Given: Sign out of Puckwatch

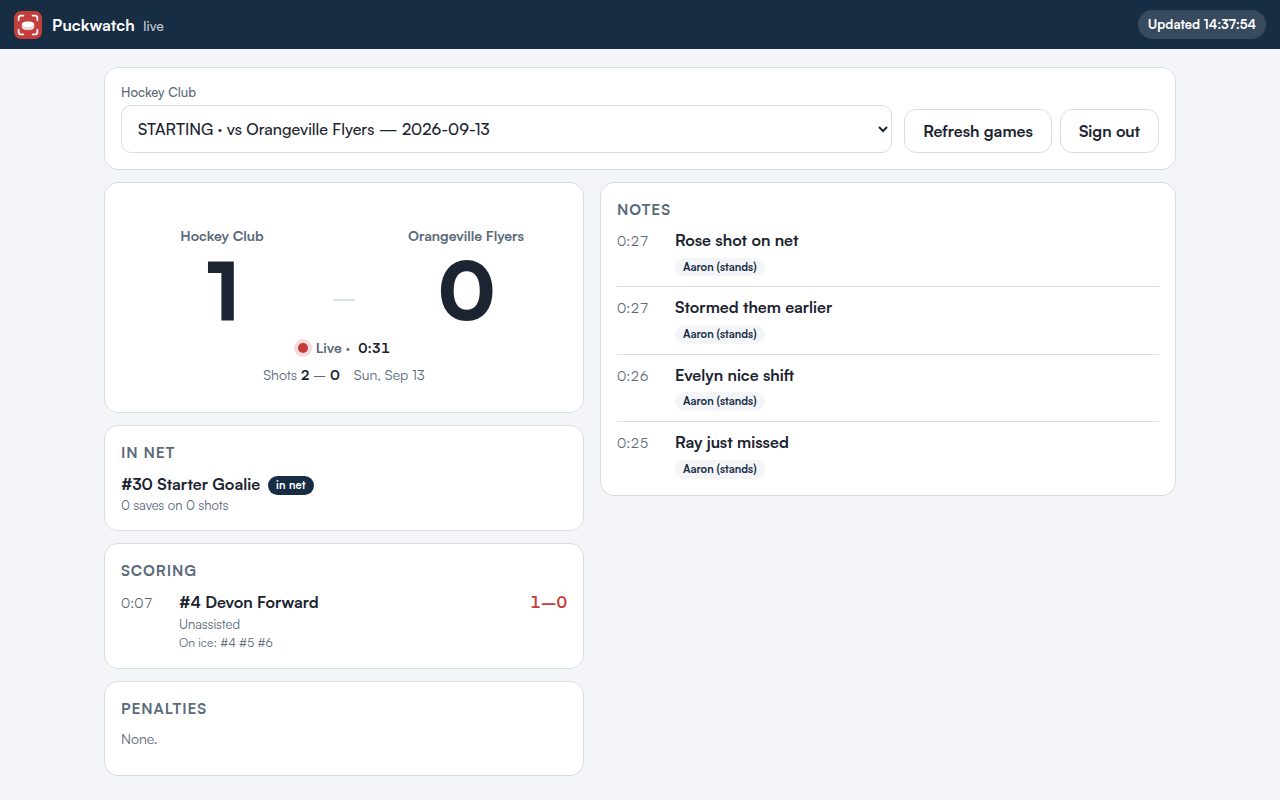Looking at the screenshot, I should click(1109, 131).
